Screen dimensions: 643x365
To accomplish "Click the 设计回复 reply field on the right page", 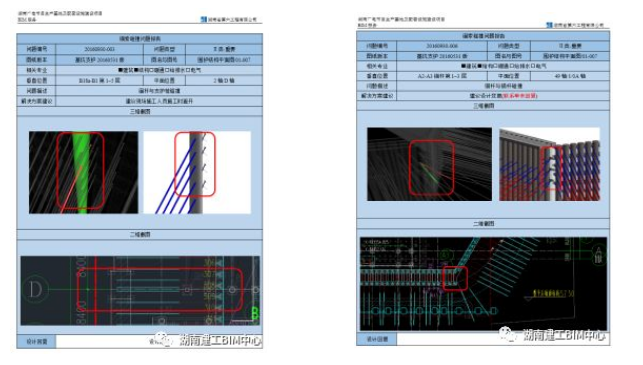I will tap(503, 339).
